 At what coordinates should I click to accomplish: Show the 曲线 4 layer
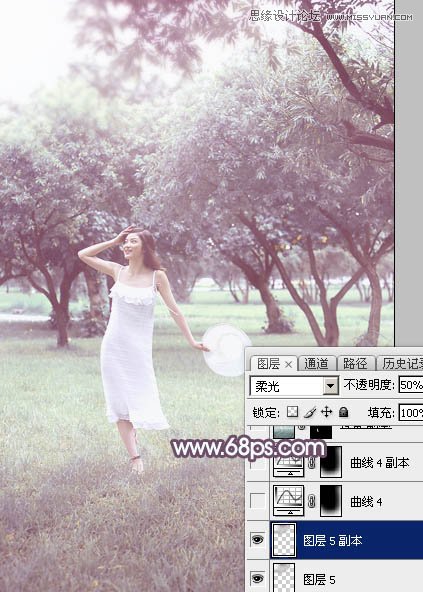257,501
